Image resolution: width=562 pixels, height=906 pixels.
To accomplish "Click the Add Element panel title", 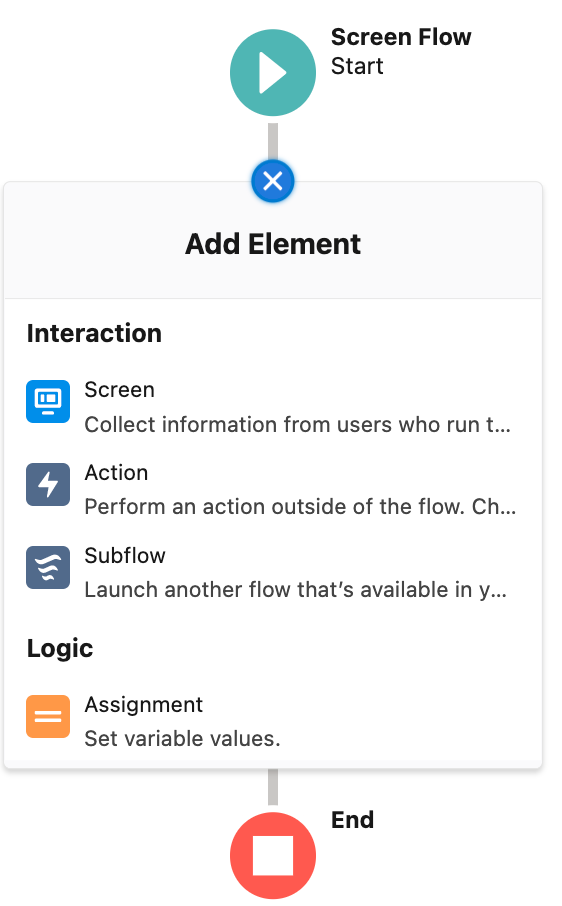I will coord(273,244).
